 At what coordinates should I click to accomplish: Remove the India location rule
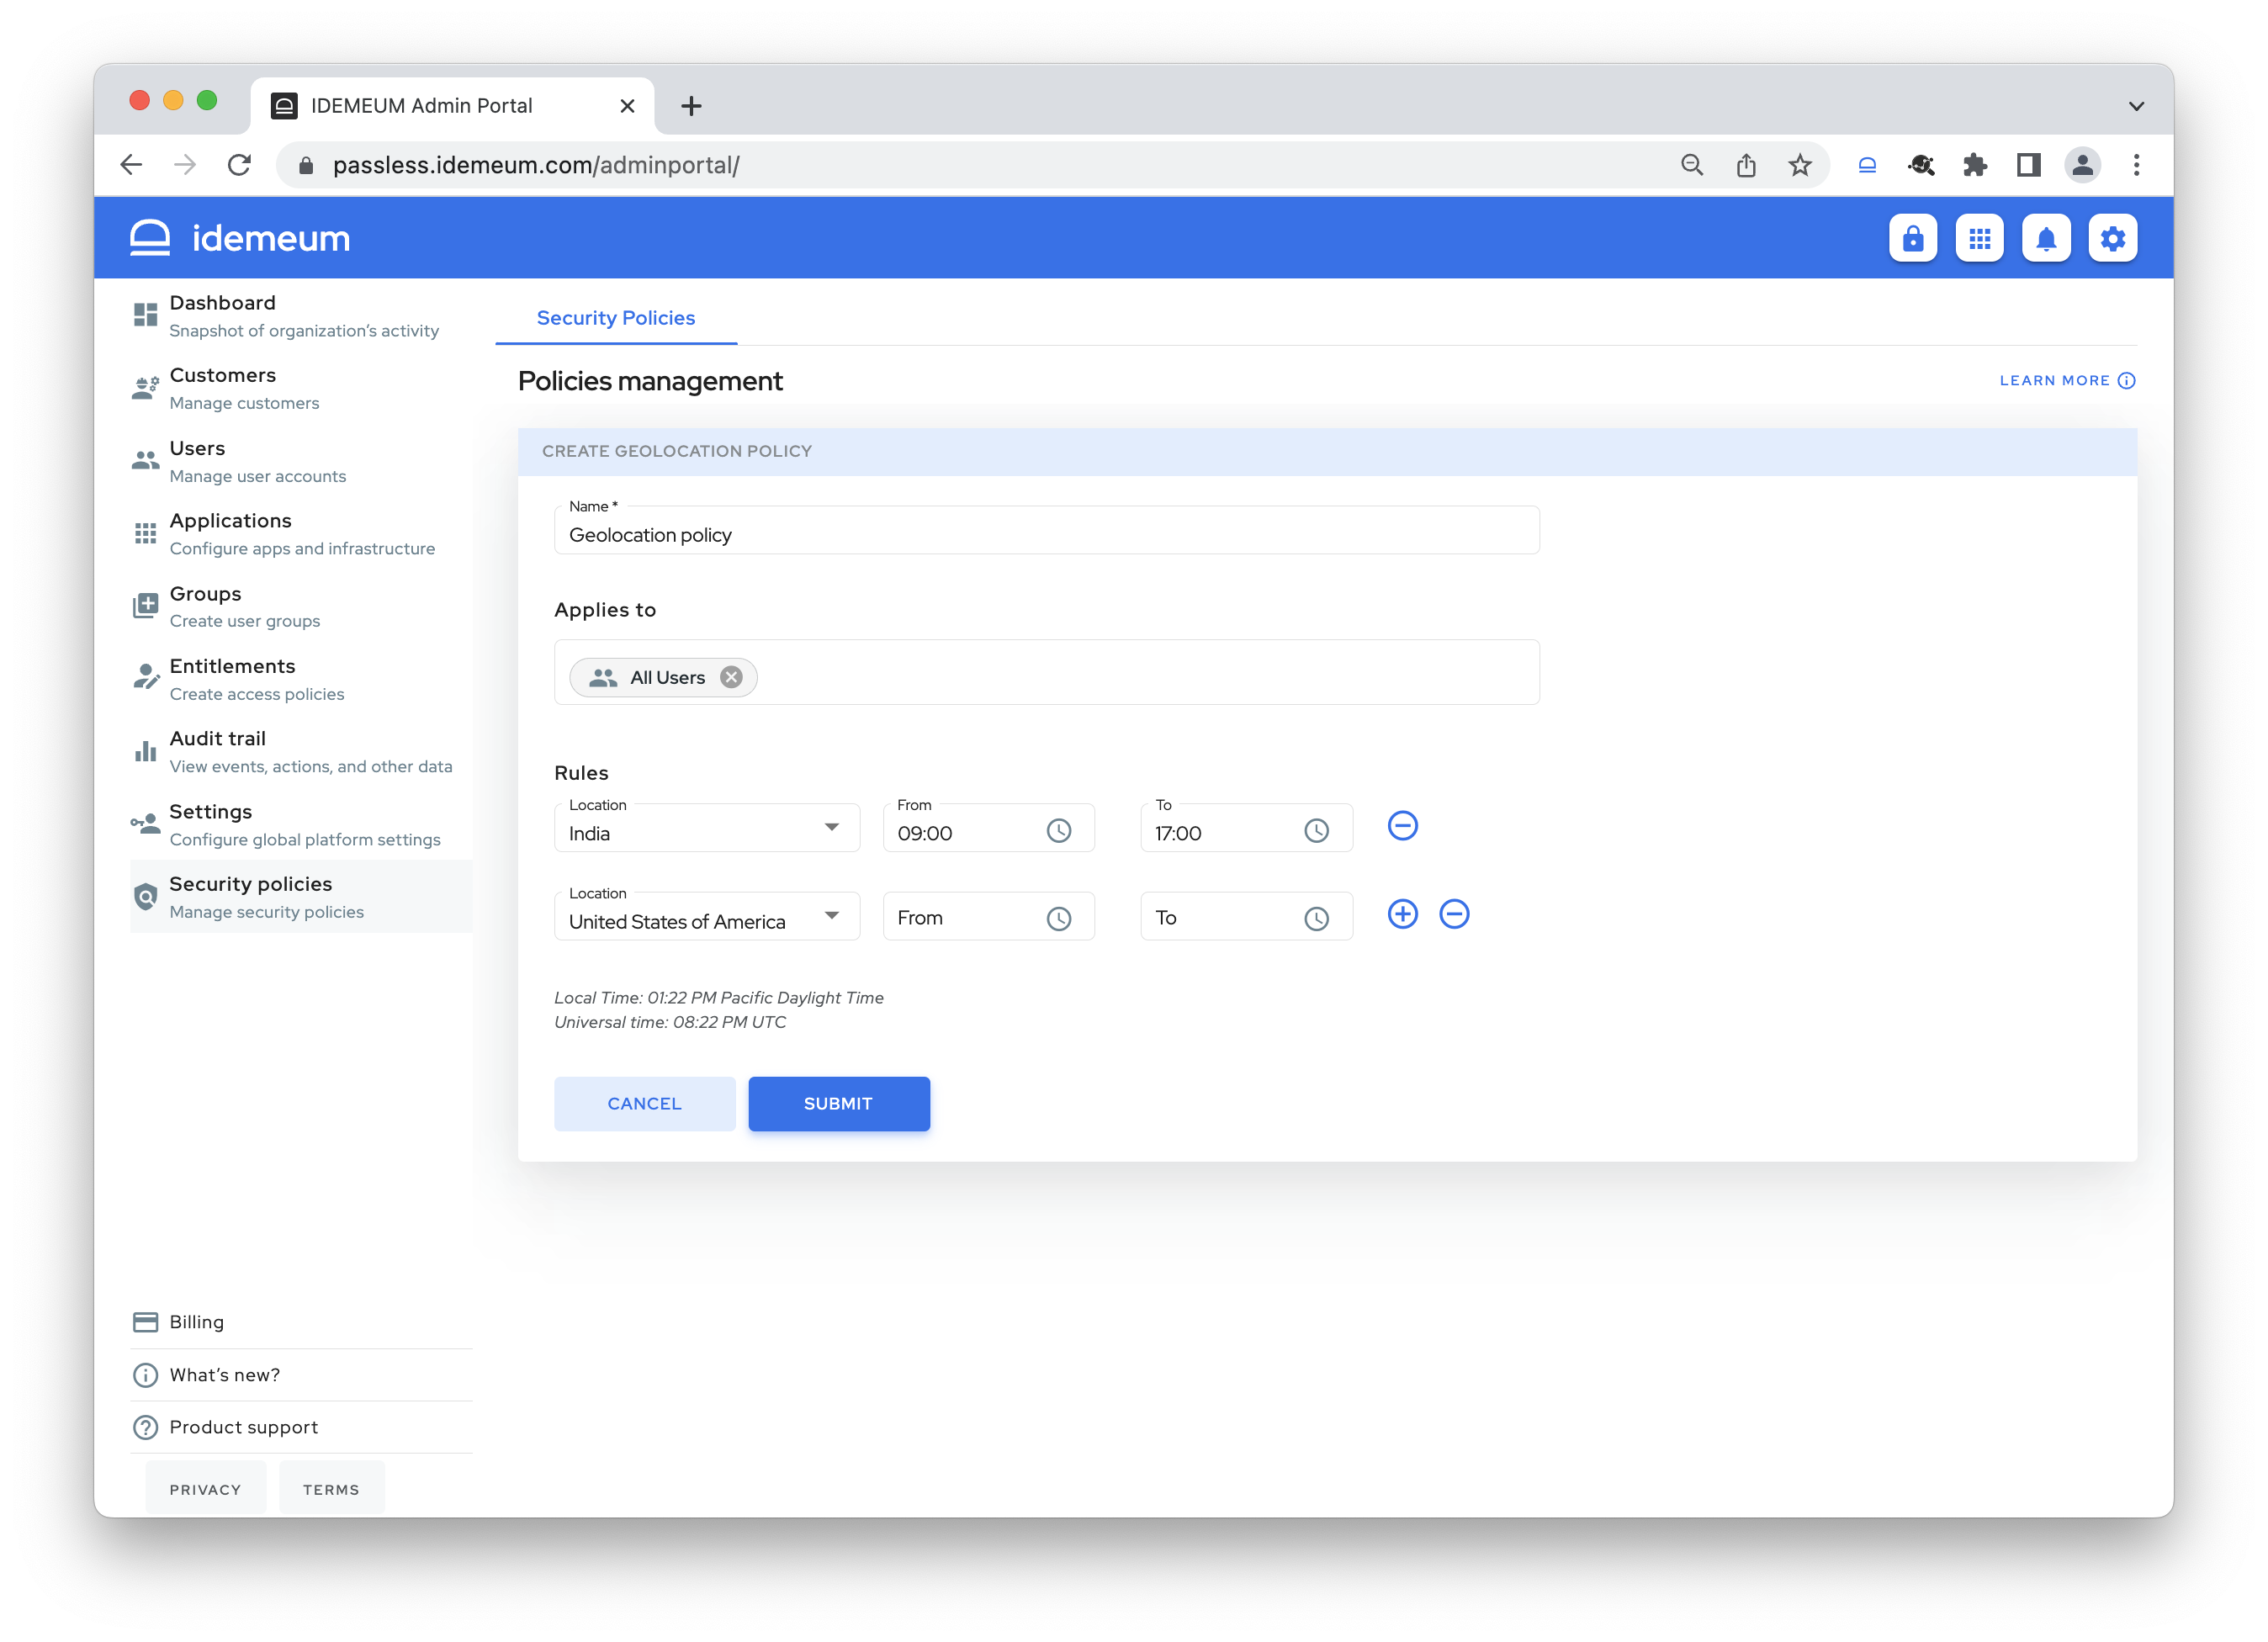1402,826
